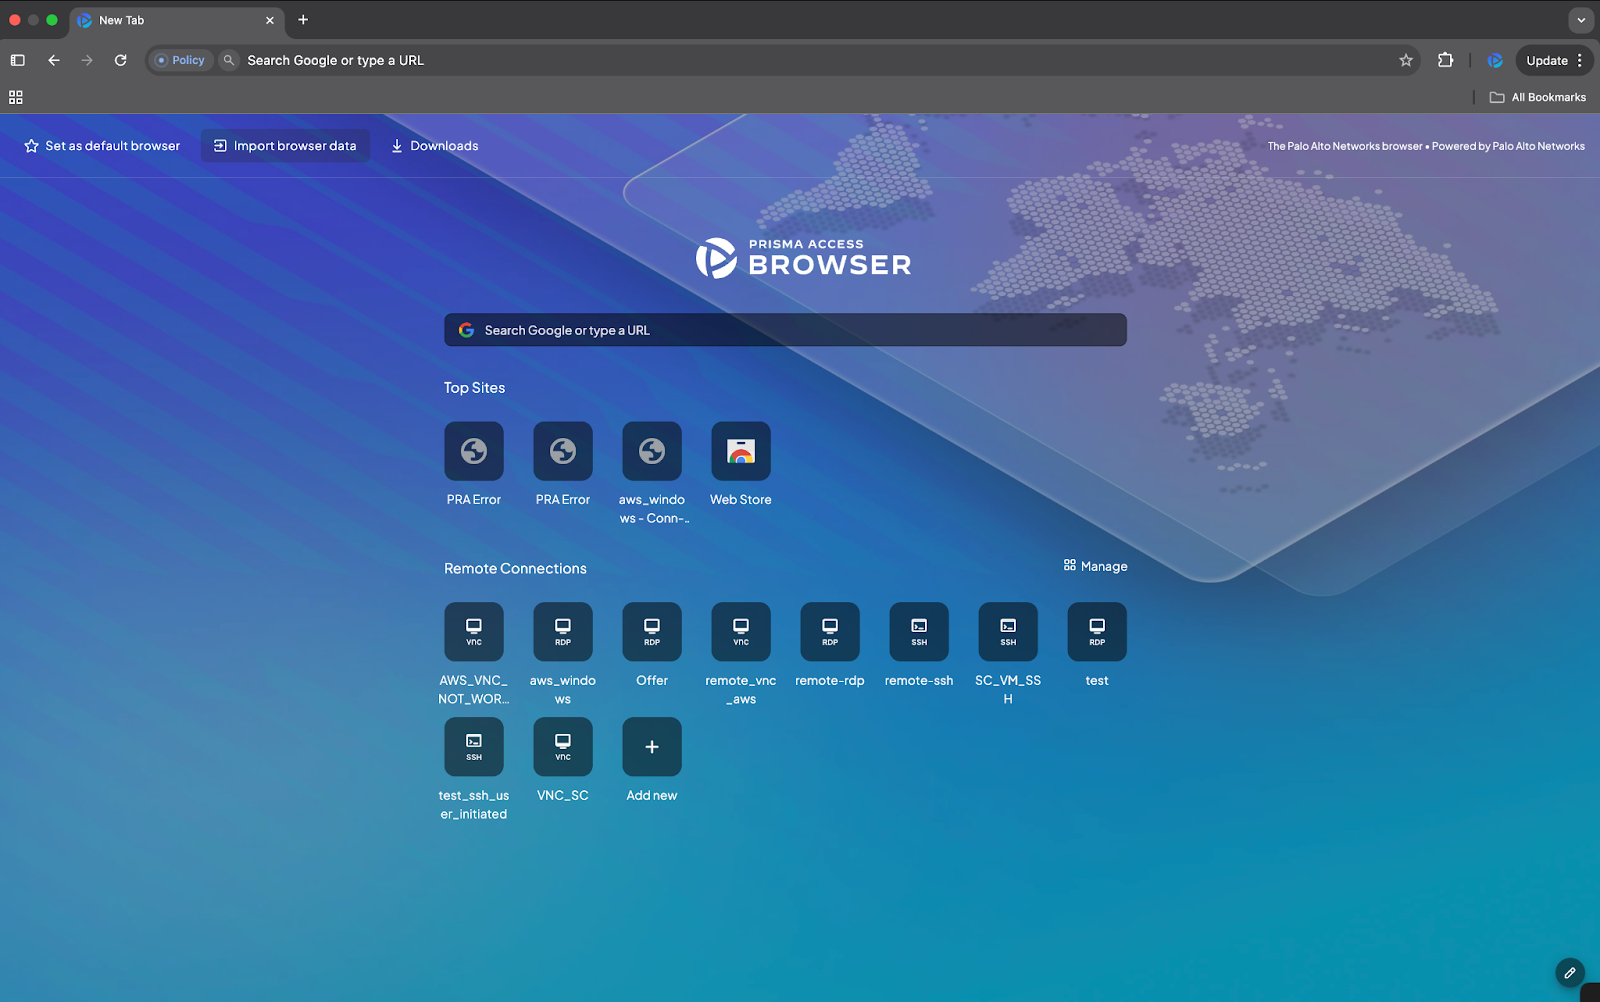The width and height of the screenshot is (1600, 1002).
Task: Launch the remote-rdp connection
Action: tap(829, 631)
